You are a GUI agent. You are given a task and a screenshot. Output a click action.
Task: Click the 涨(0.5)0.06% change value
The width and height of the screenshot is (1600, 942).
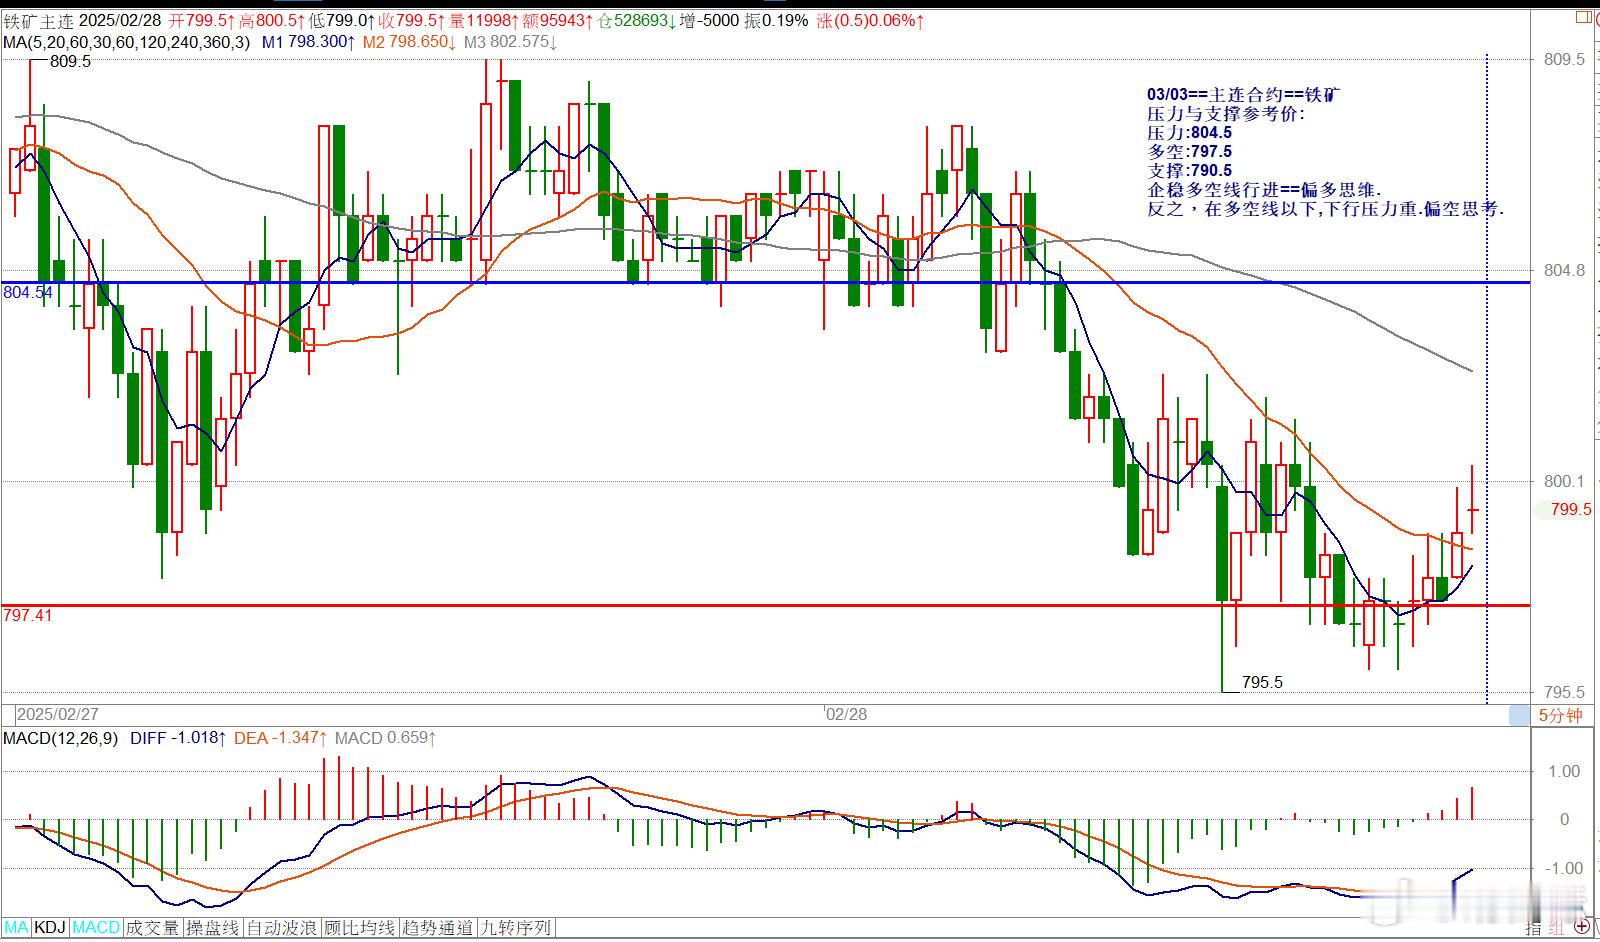(870, 20)
